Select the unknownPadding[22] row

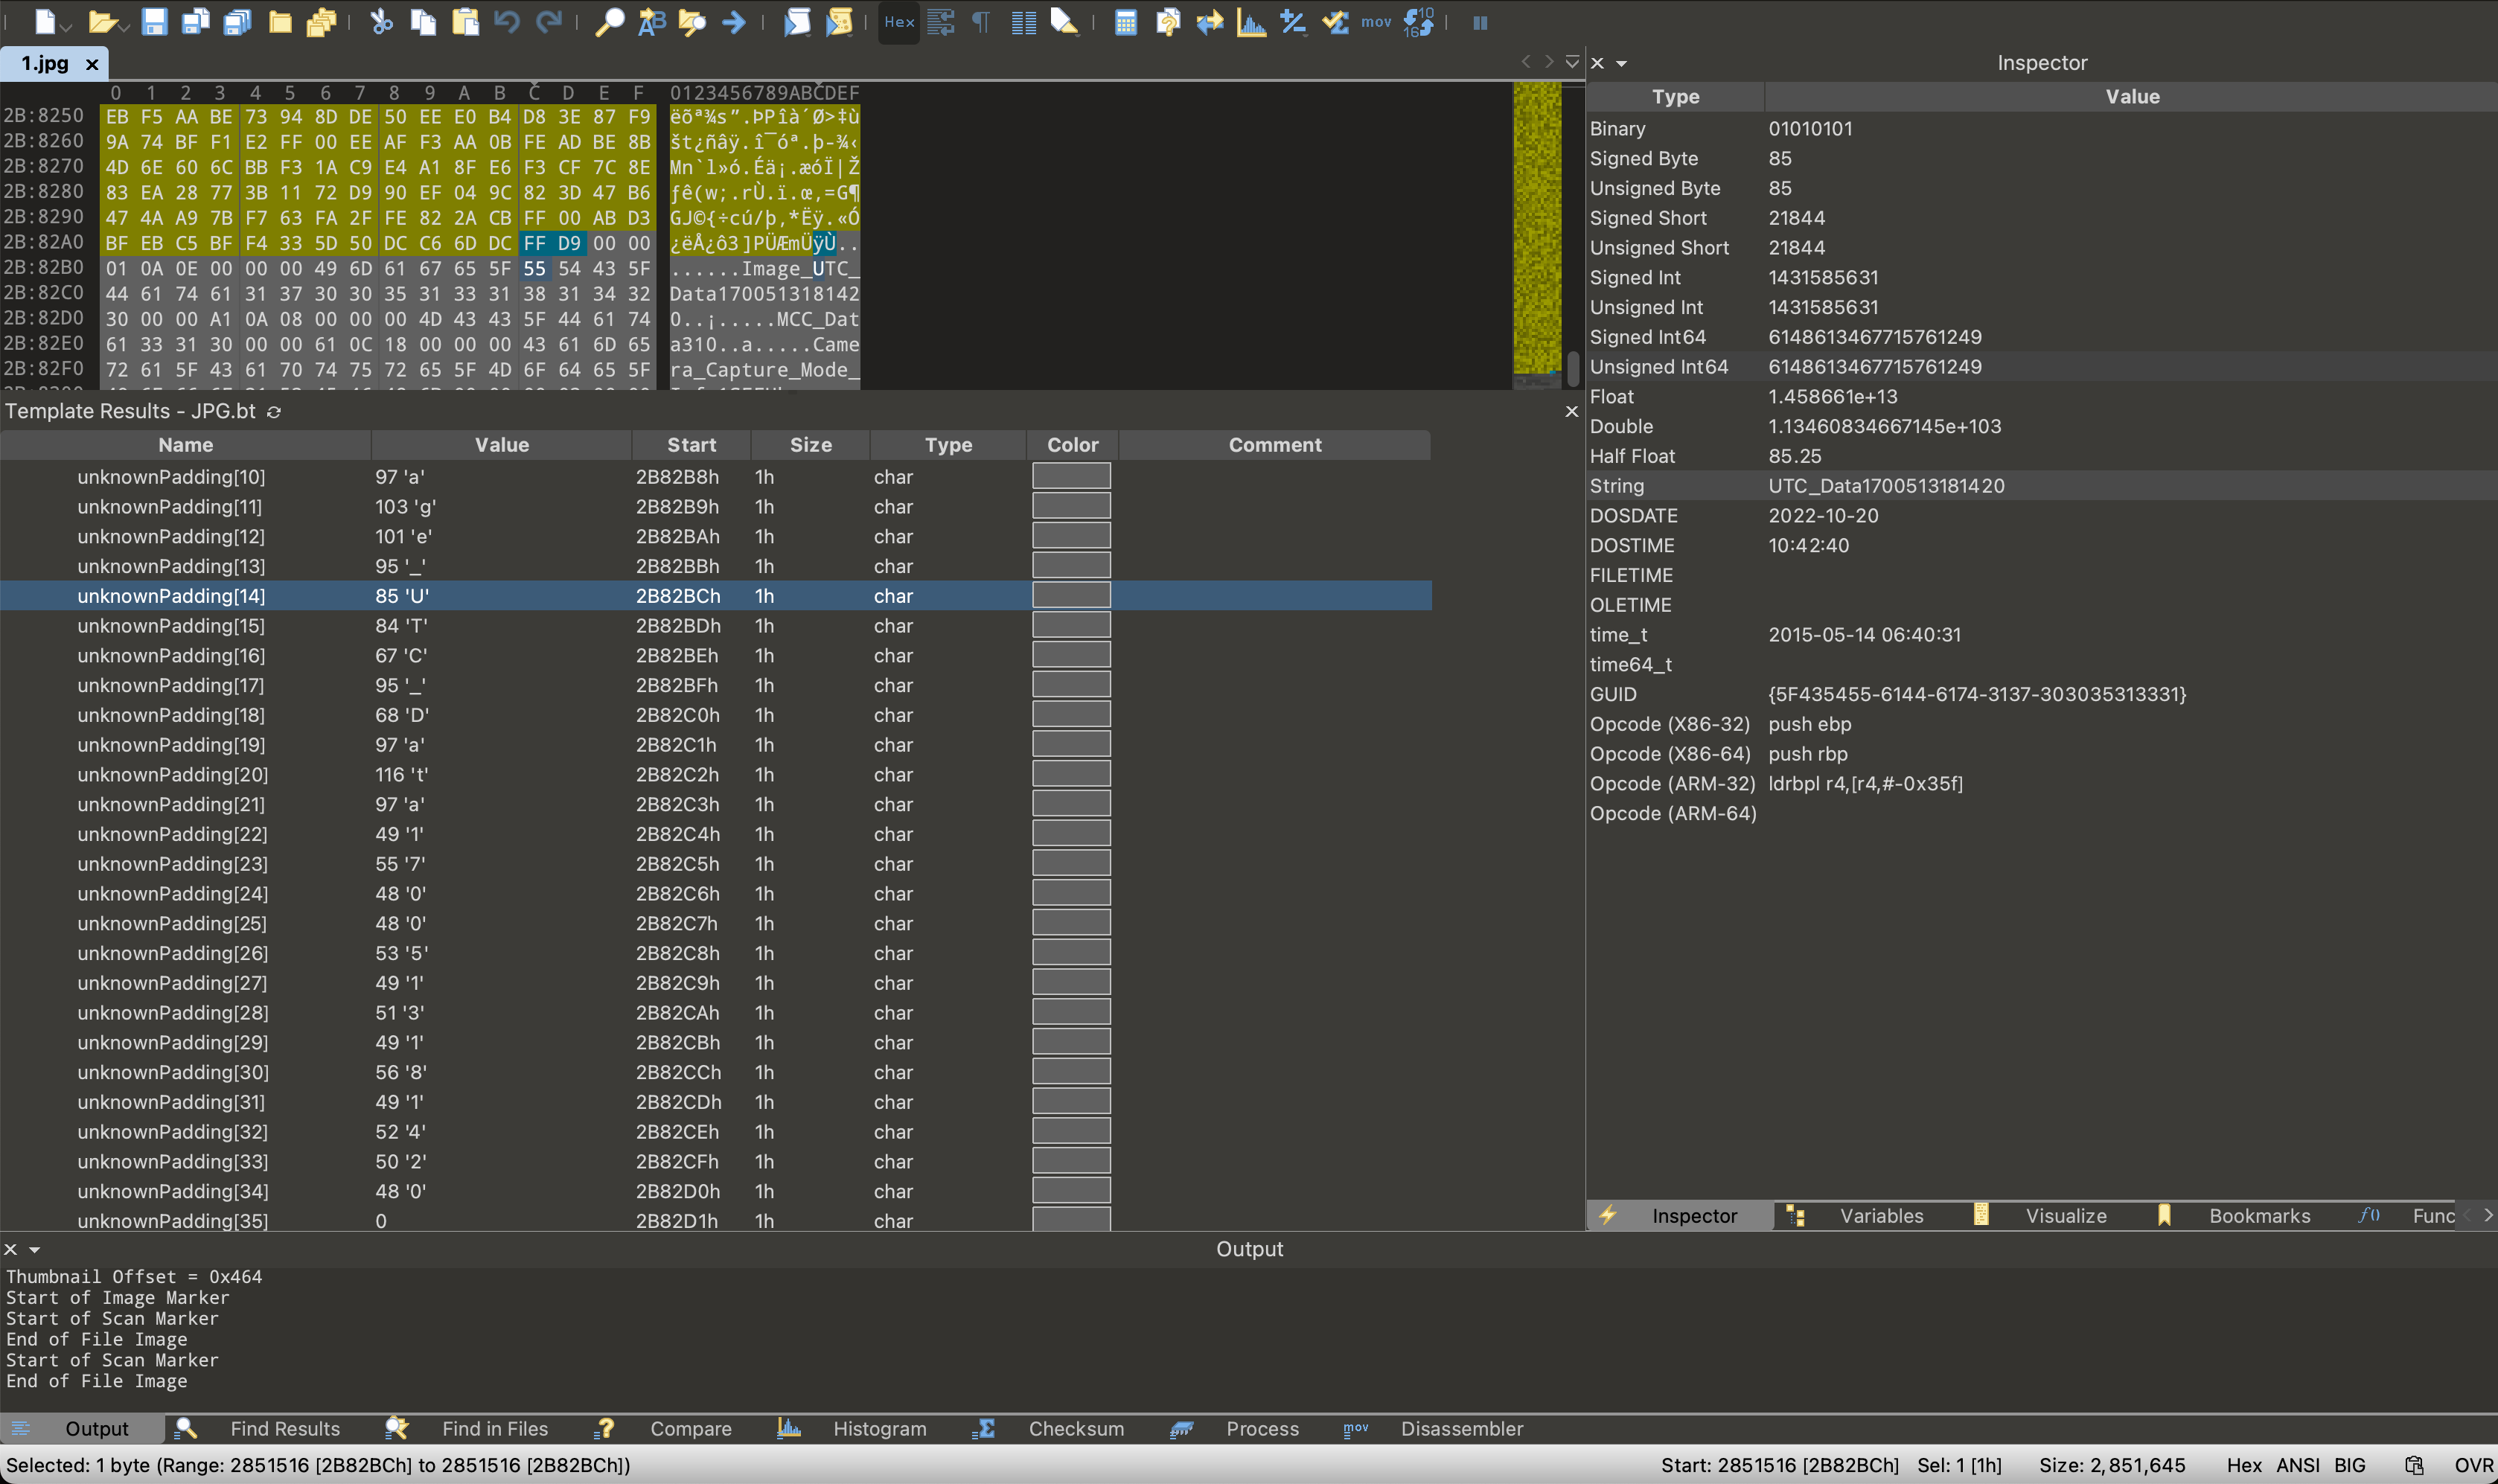coord(172,834)
